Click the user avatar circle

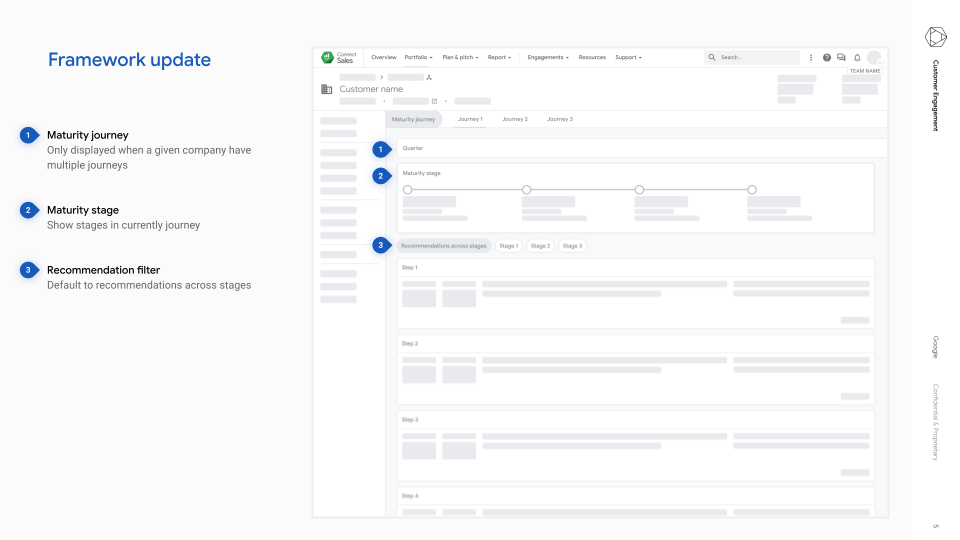874,57
